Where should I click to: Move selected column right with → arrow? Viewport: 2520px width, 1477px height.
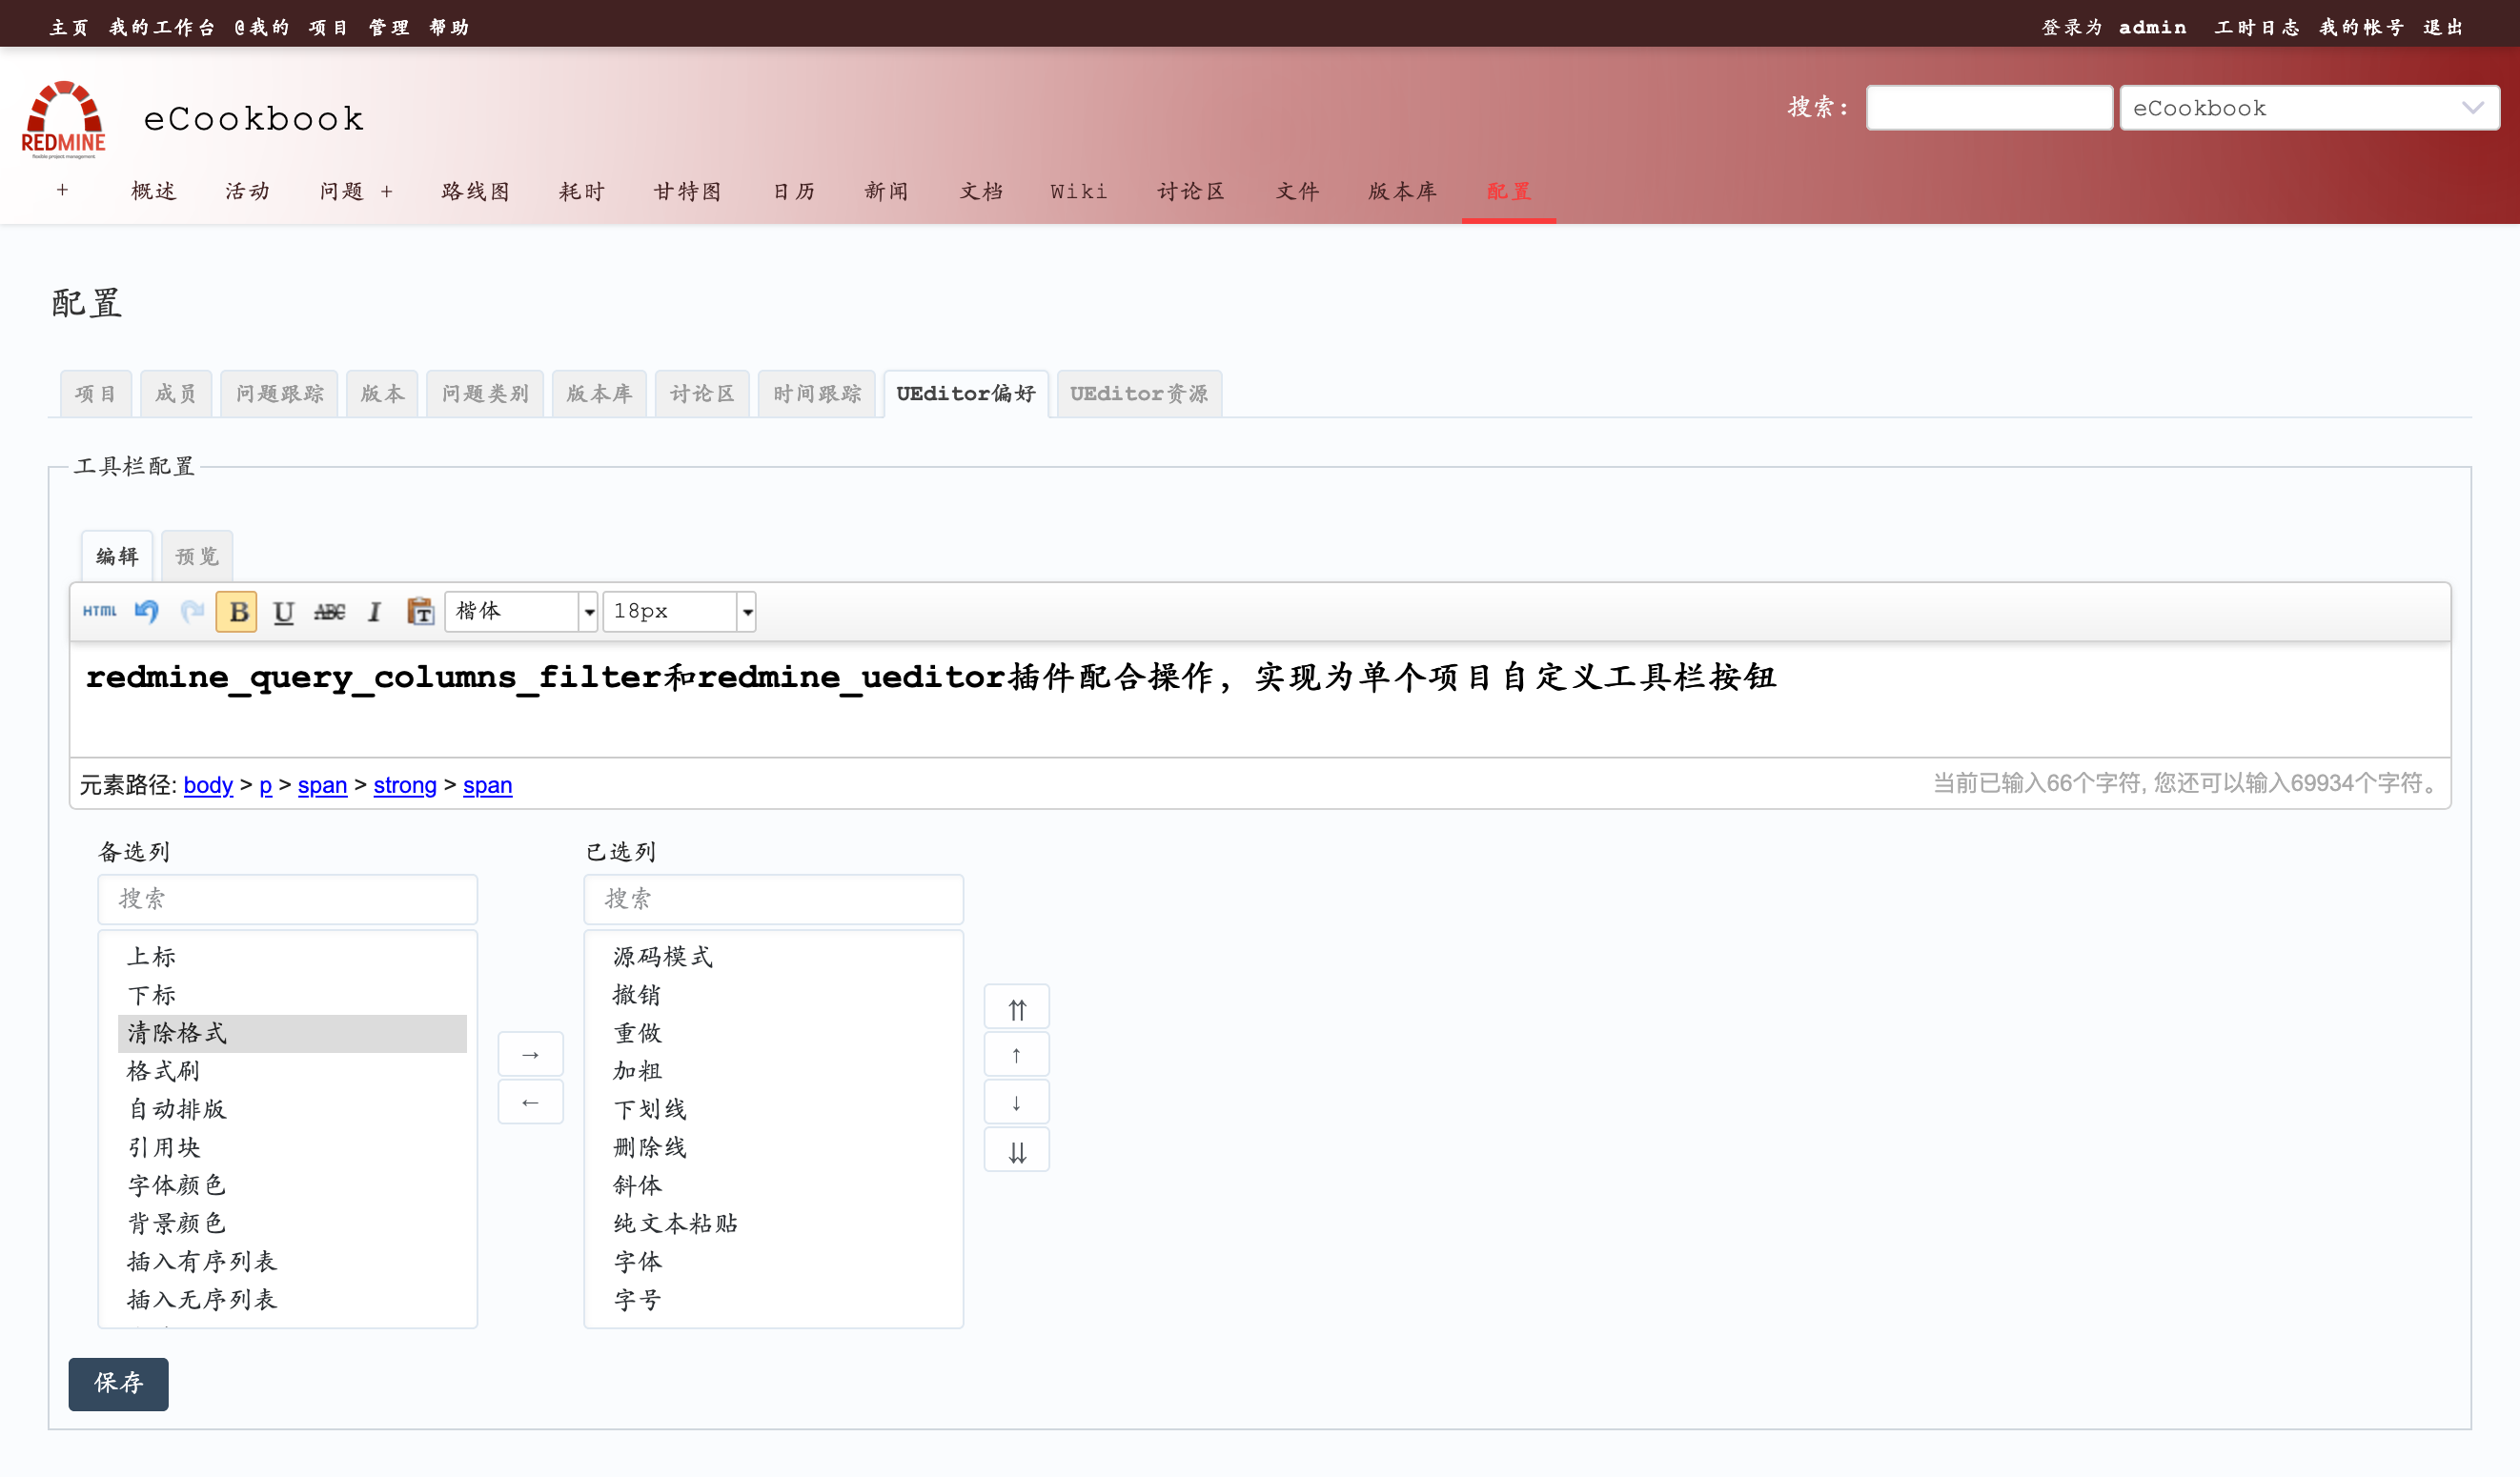[530, 1055]
